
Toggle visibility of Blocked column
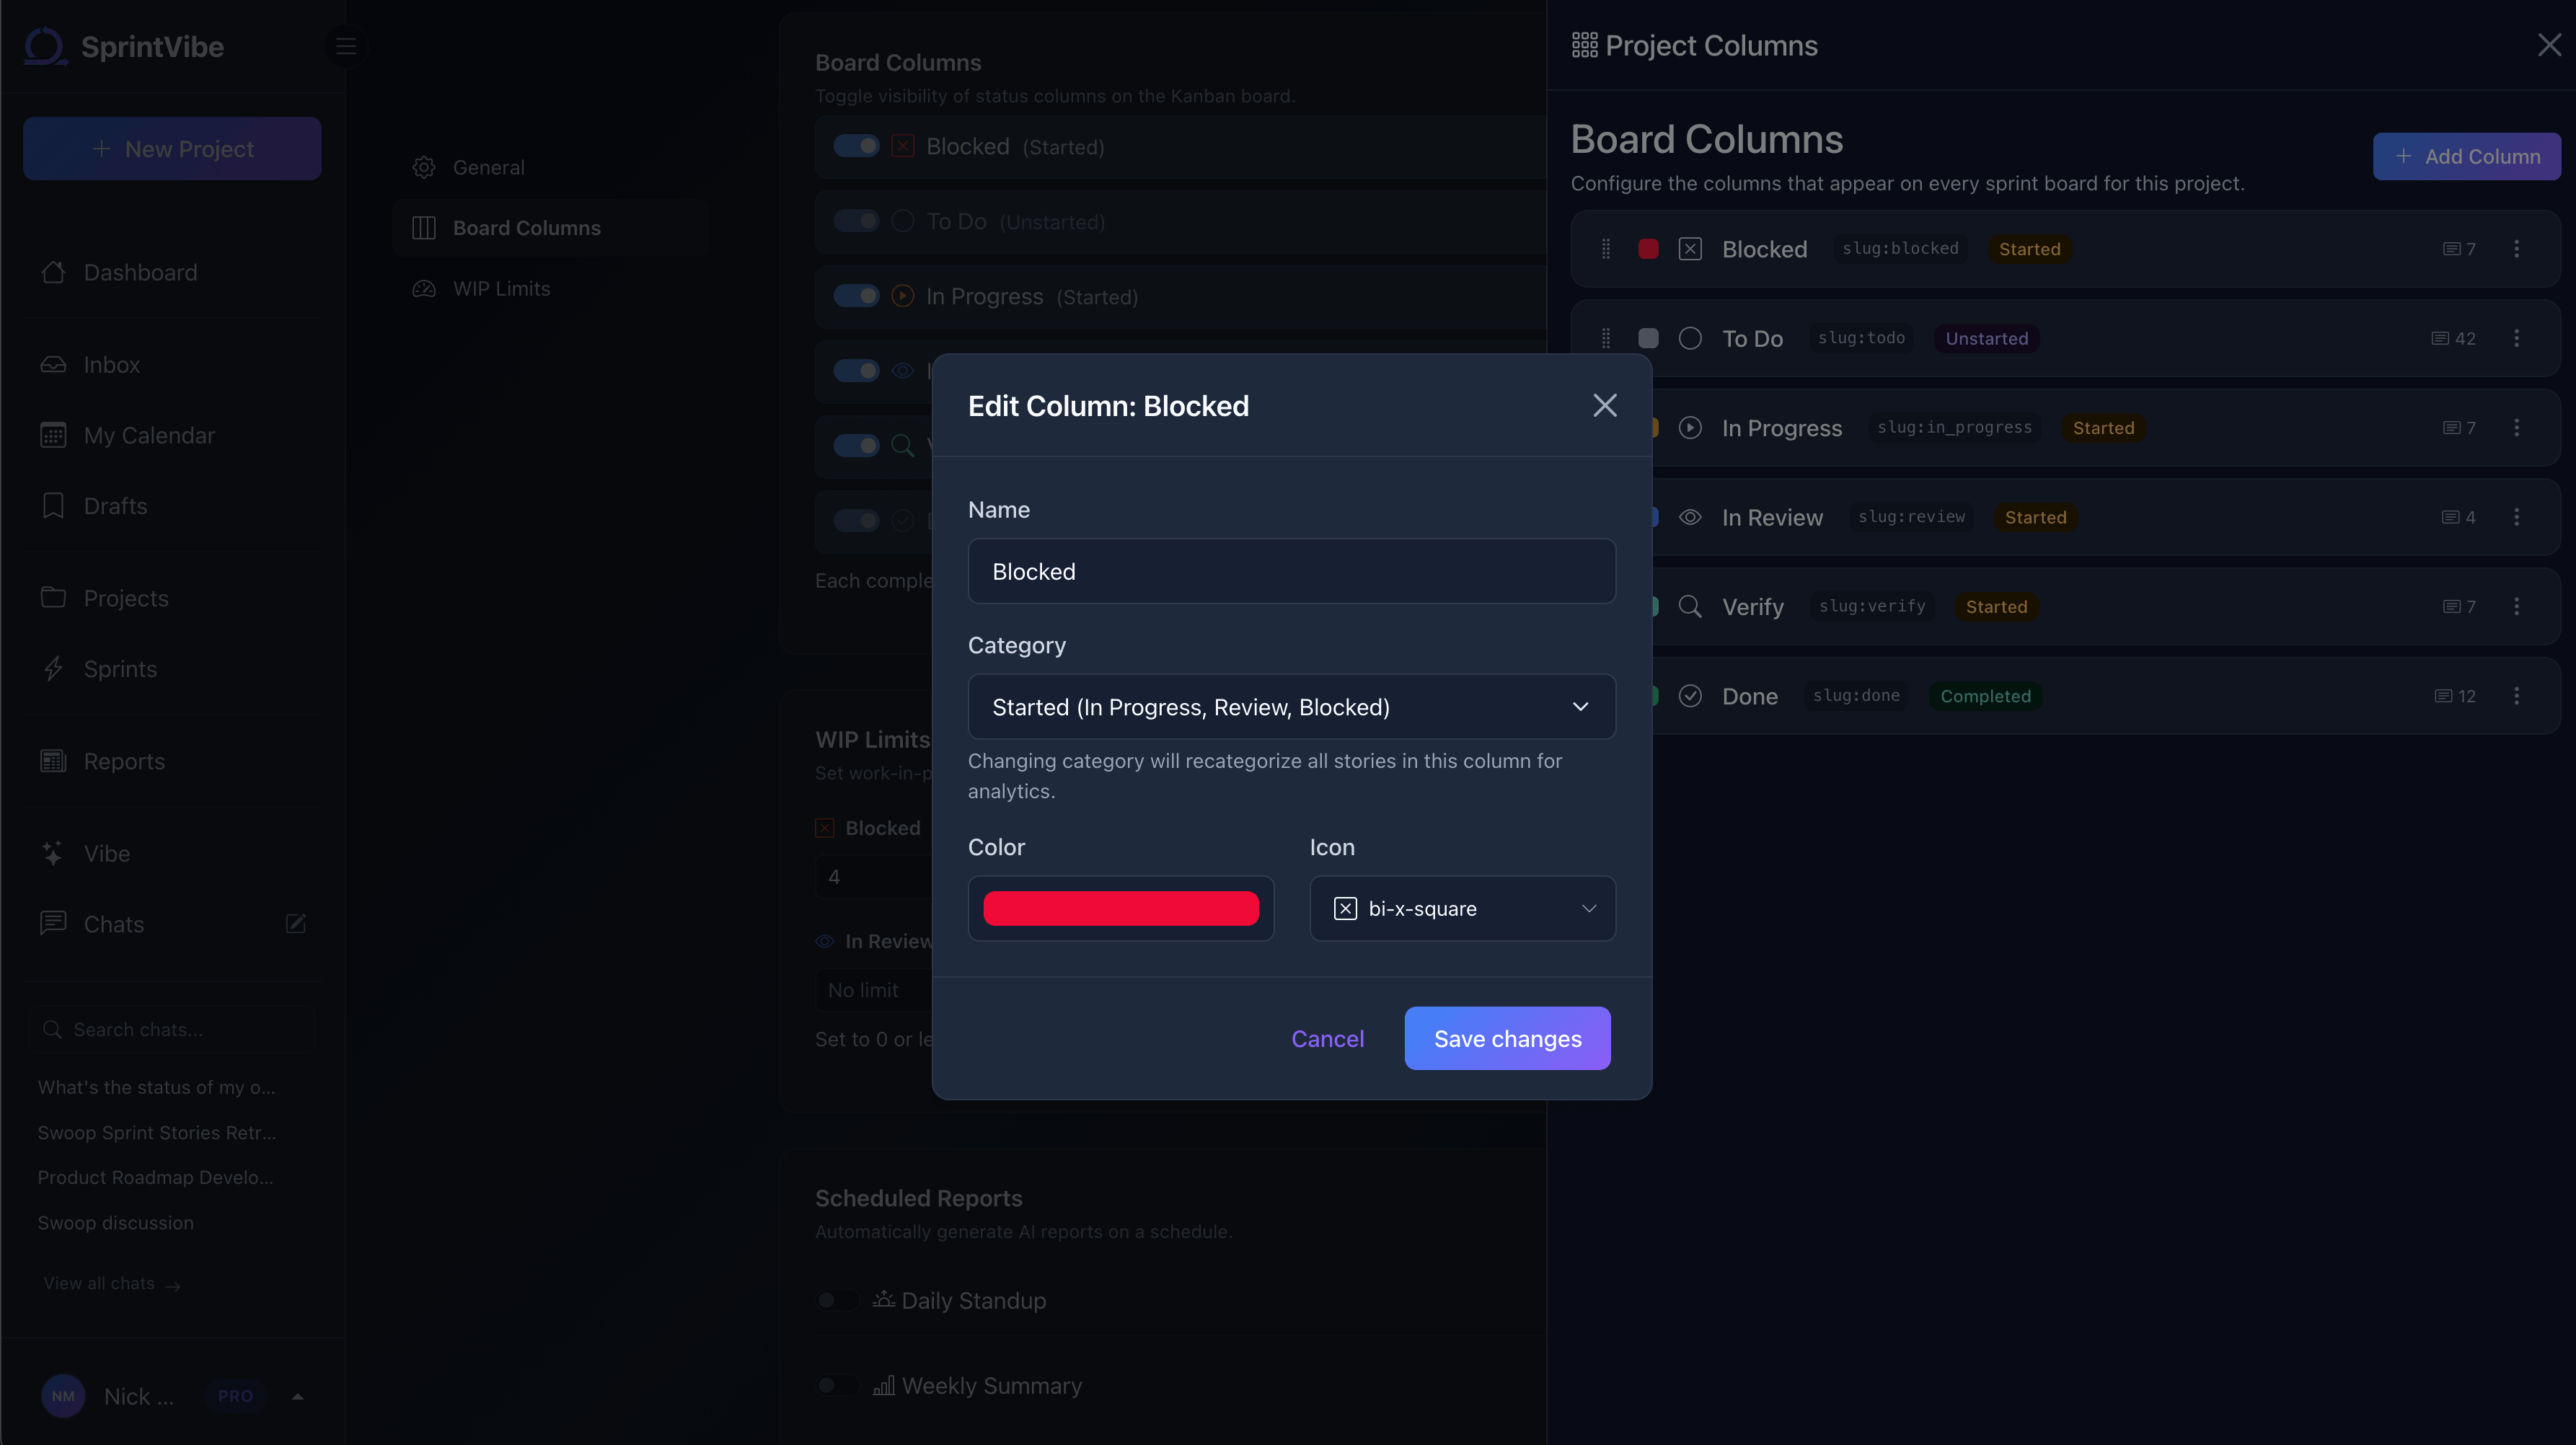[857, 146]
